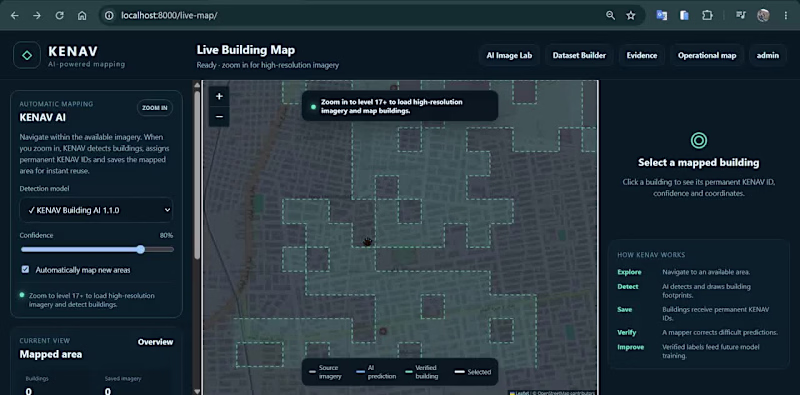Click the browser back arrow

14,15
